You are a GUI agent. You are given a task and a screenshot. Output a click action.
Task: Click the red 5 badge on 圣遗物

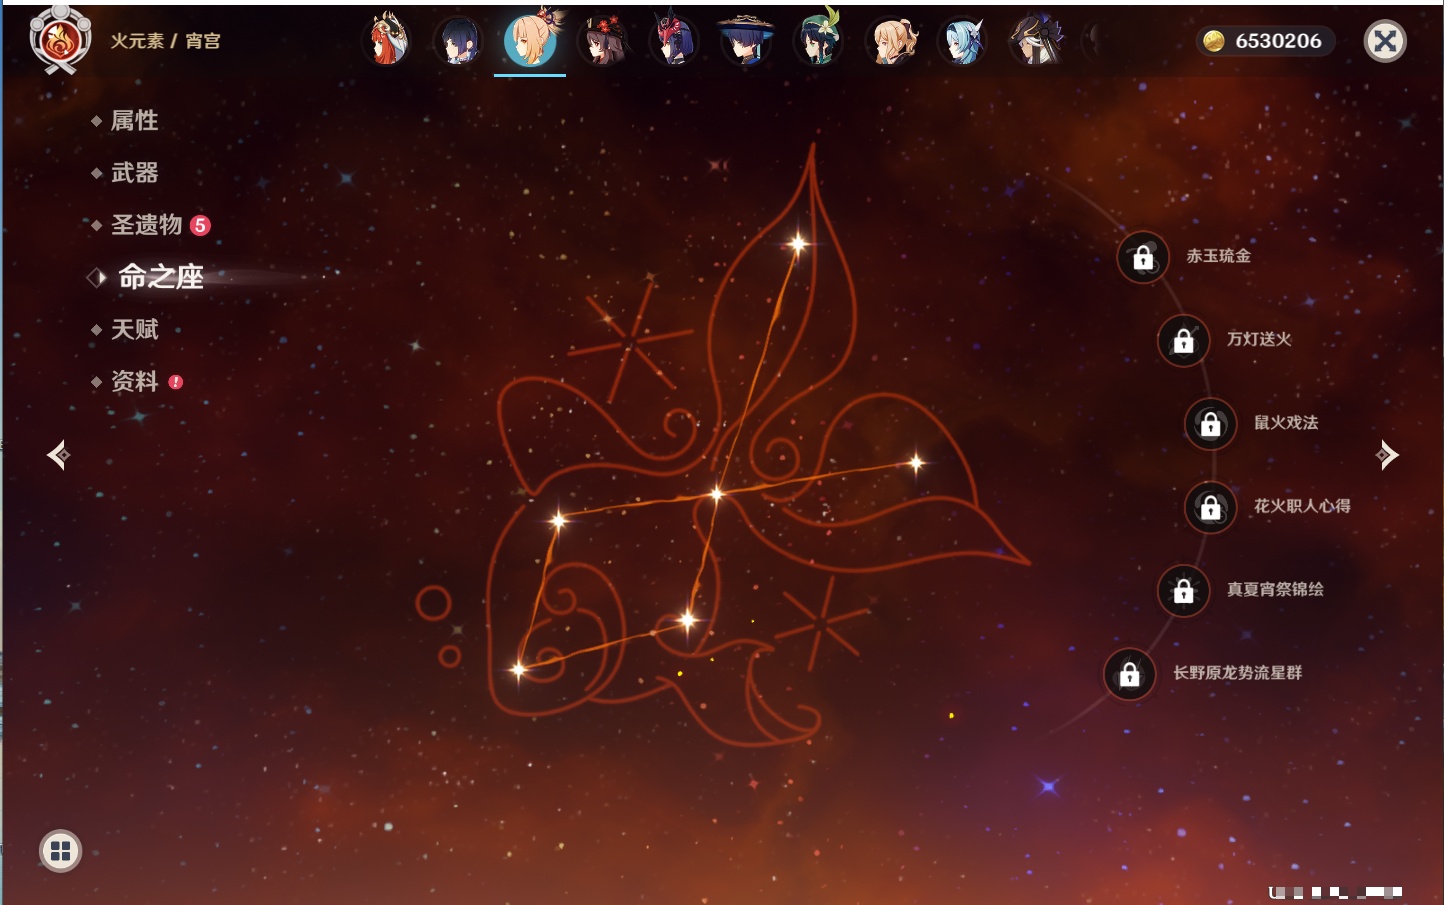[200, 225]
